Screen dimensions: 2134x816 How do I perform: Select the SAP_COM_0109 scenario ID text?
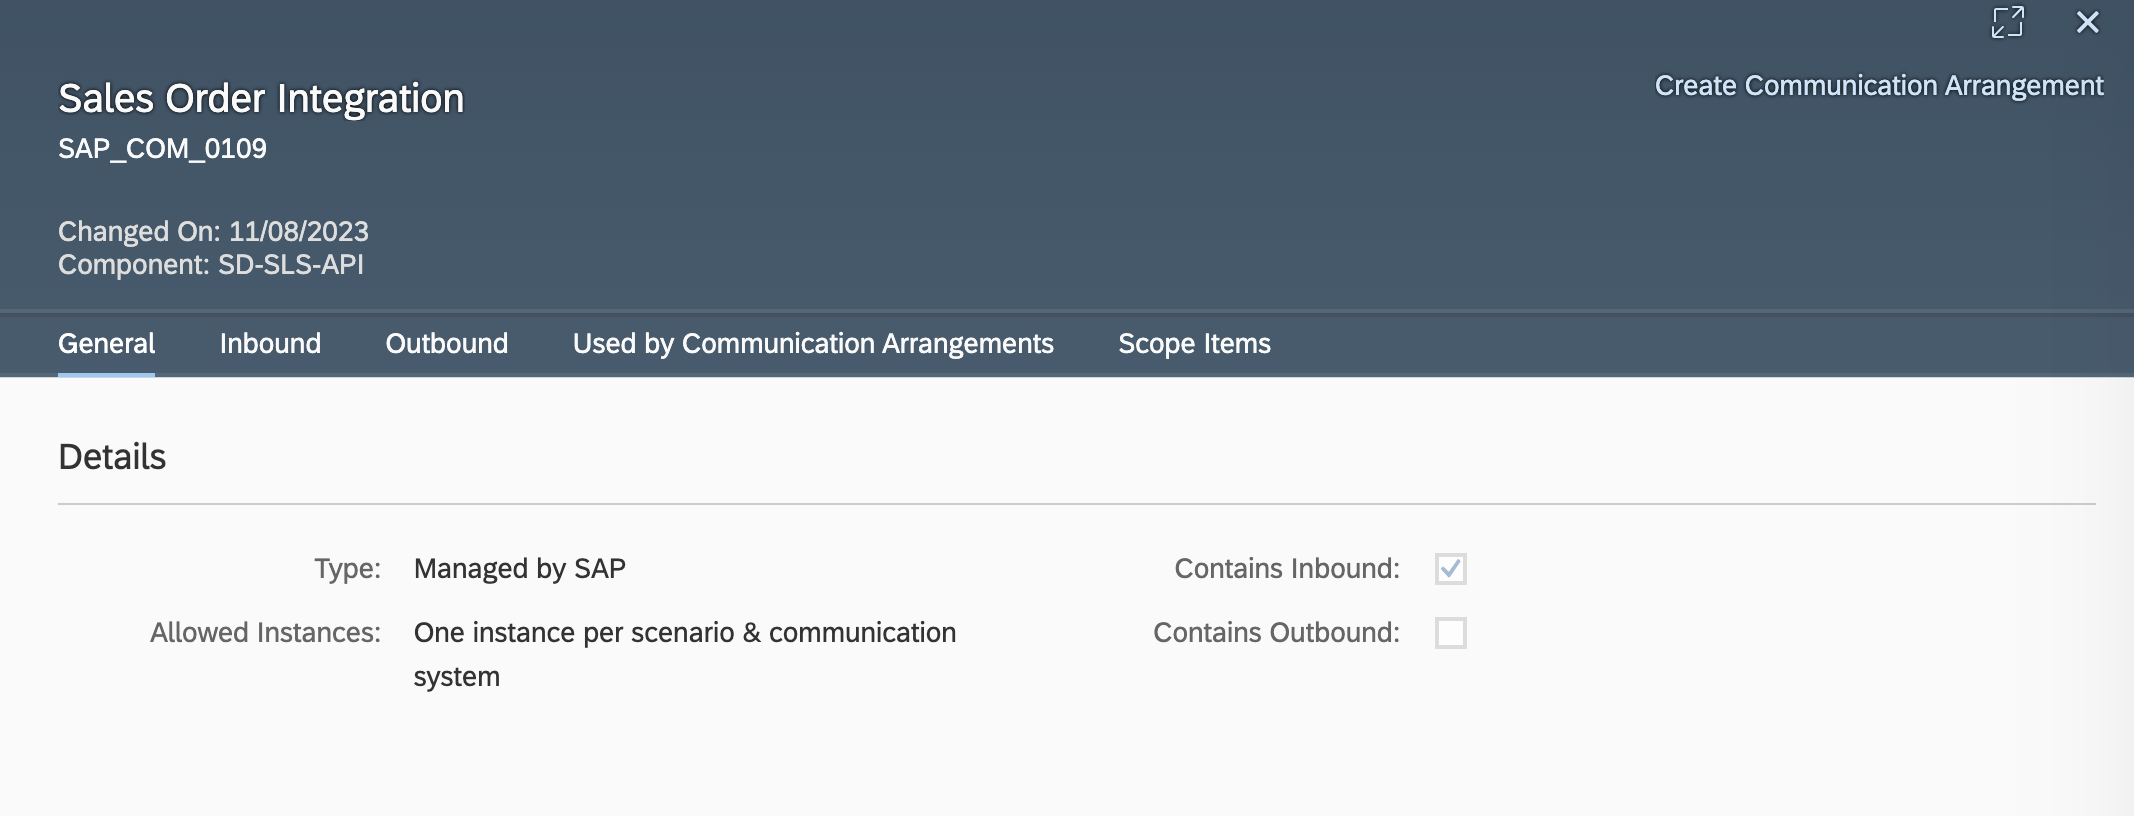coord(162,149)
